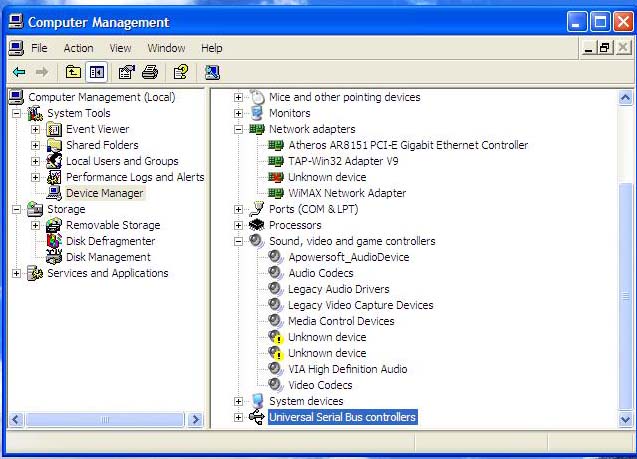
Task: Collapse the Storage node
Action: 16,209
